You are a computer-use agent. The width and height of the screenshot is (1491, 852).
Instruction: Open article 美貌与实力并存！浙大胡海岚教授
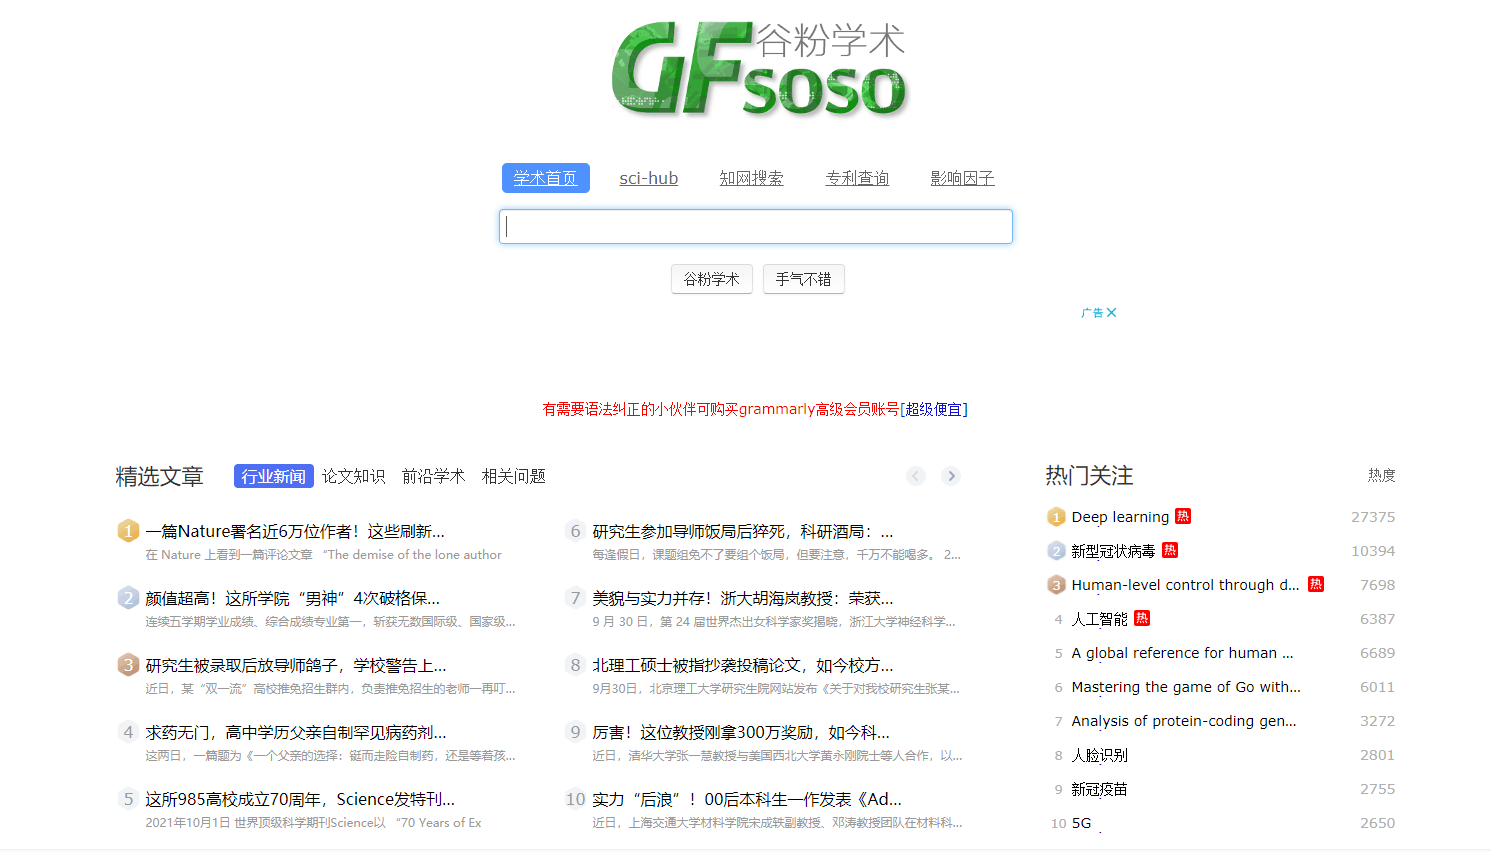pos(743,598)
